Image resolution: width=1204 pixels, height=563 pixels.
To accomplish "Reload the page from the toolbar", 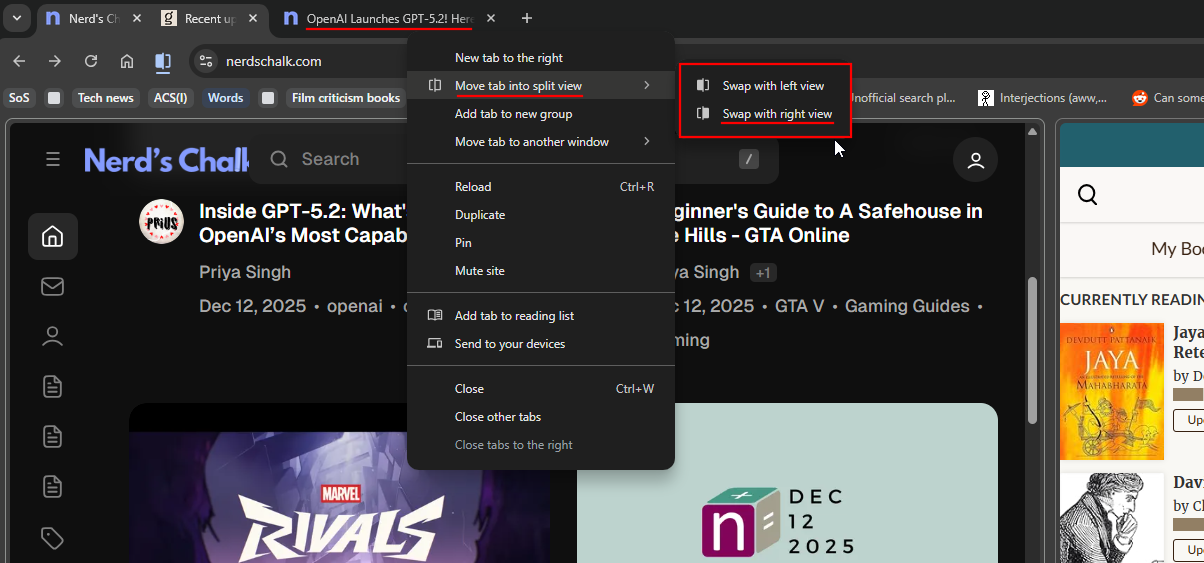I will (91, 61).
